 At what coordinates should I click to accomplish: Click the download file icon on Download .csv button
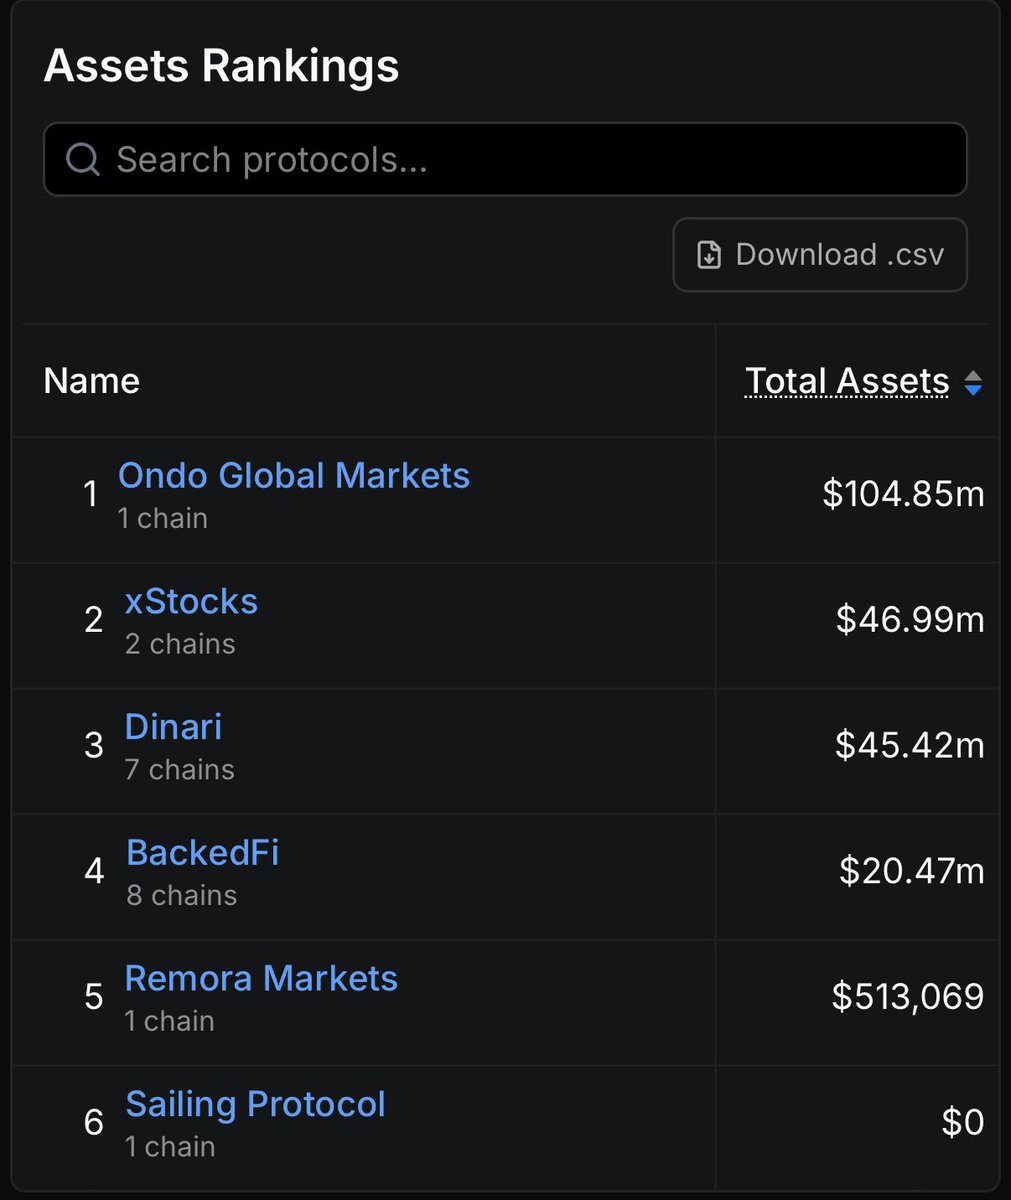coord(709,255)
